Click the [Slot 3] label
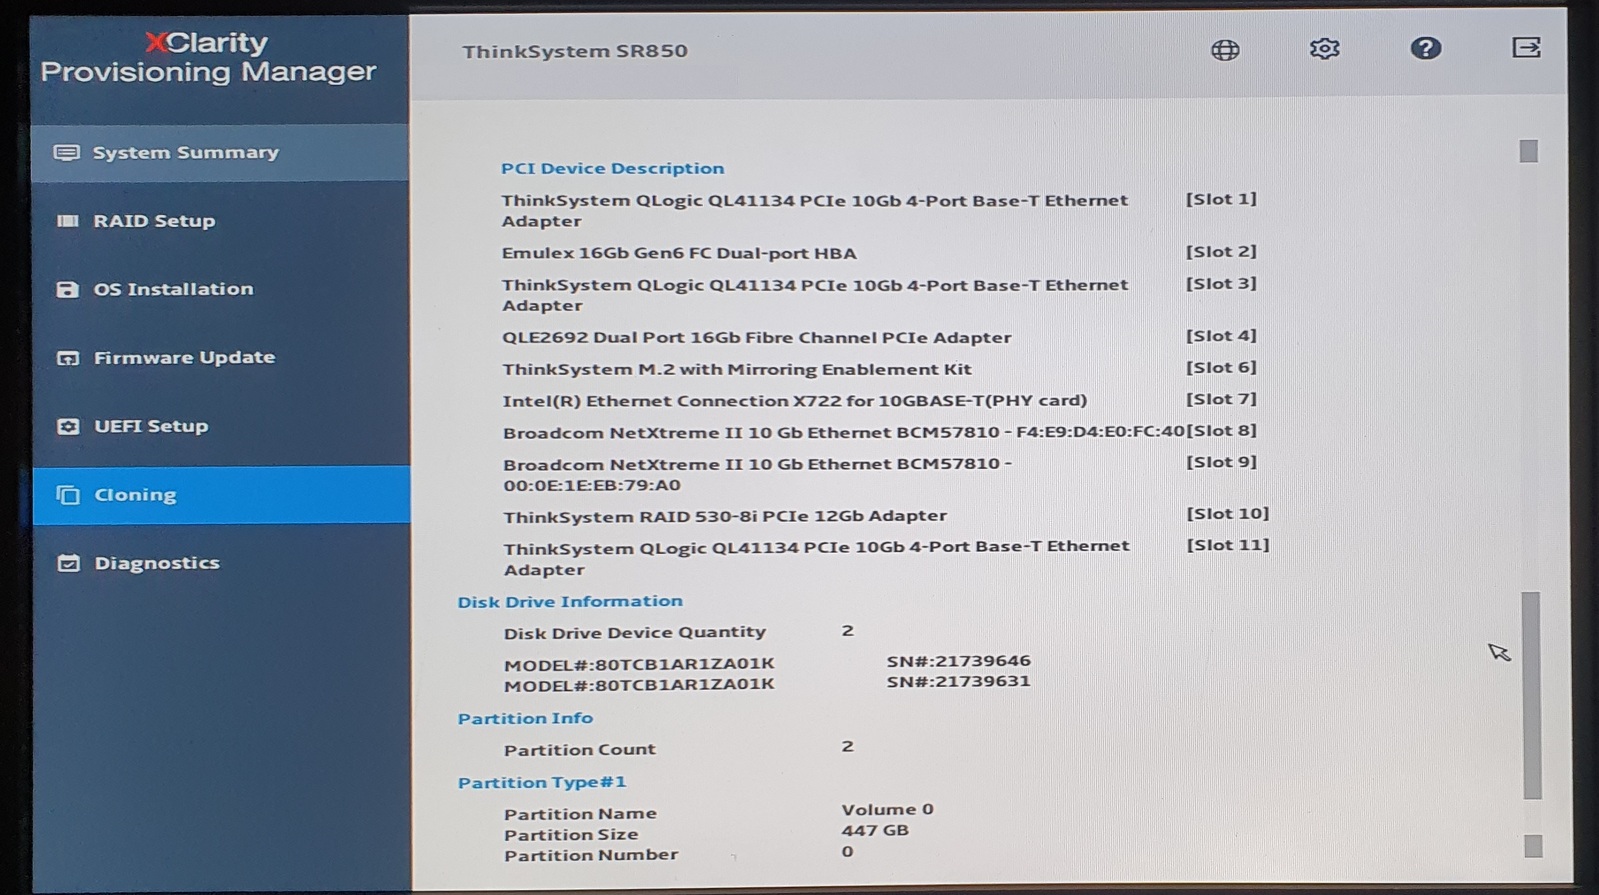The width and height of the screenshot is (1599, 895). pos(1221,284)
